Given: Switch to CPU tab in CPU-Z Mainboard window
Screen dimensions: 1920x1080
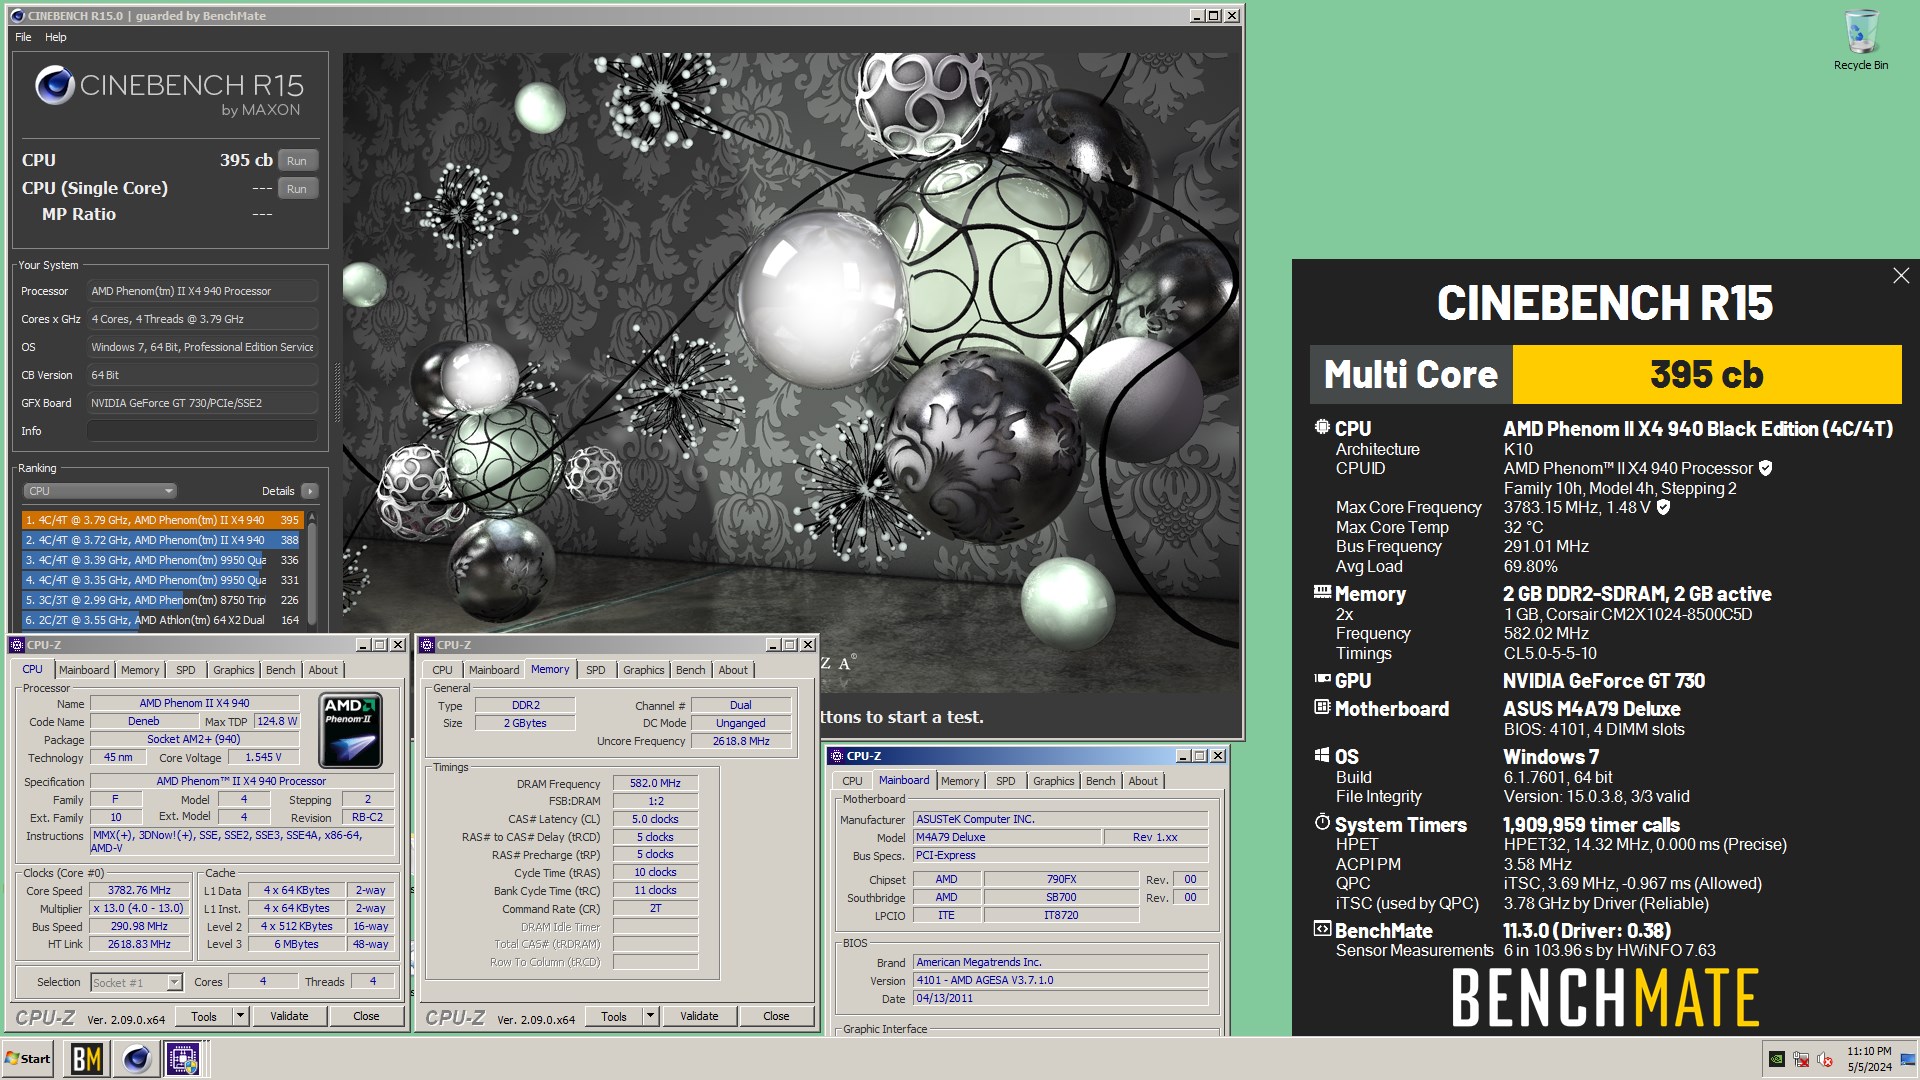Looking at the screenshot, I should [852, 781].
